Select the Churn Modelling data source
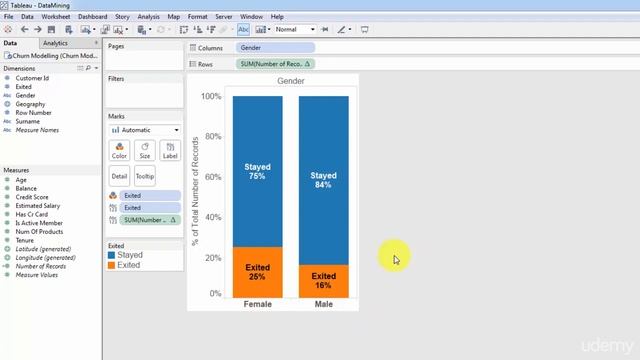This screenshot has height=360, width=640. pos(51,56)
